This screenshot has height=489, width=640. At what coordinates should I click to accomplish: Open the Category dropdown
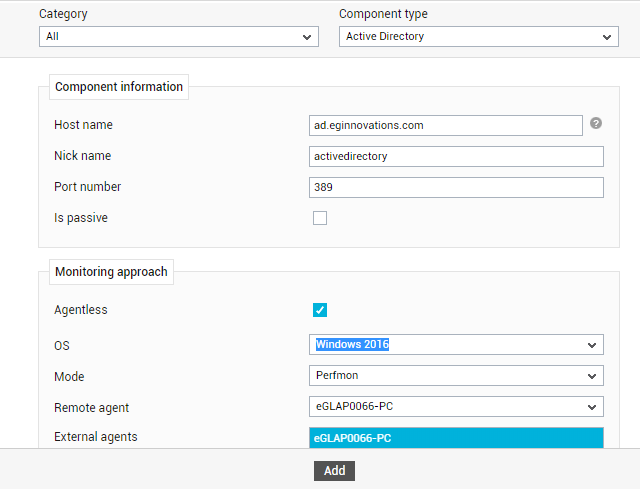coord(179,37)
